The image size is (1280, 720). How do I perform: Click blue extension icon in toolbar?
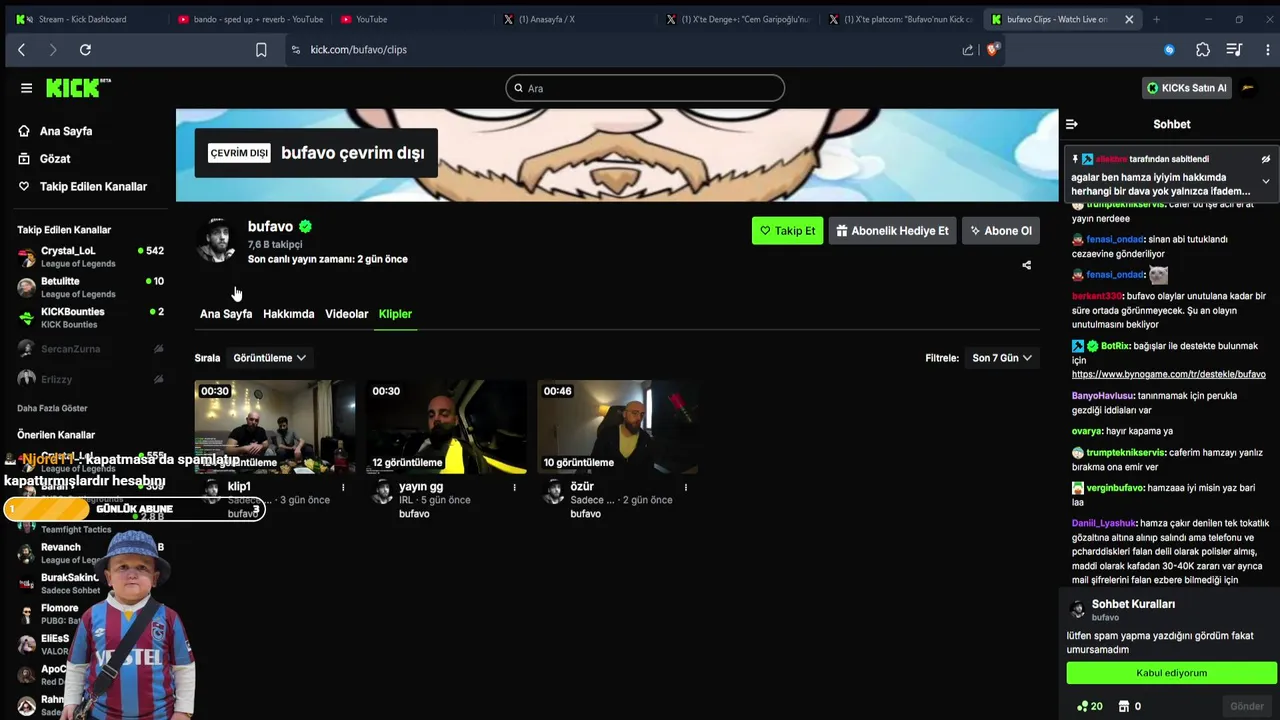1169,50
